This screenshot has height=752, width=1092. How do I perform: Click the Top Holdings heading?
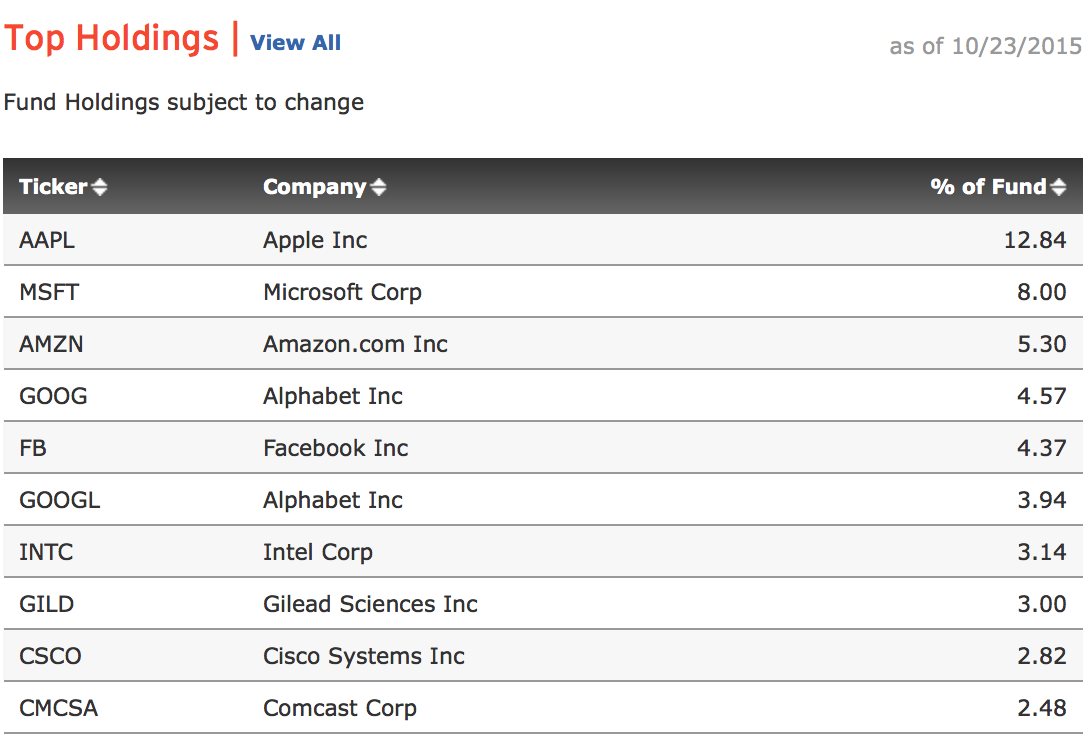[x=111, y=39]
